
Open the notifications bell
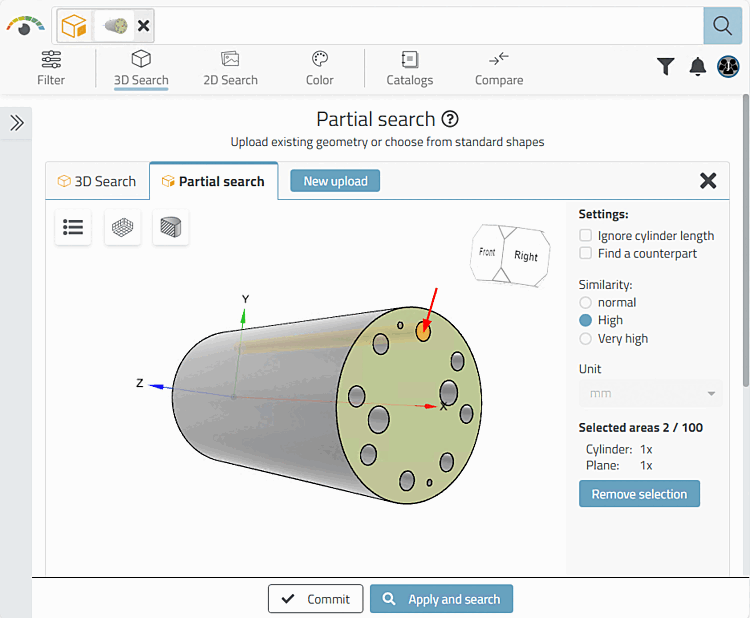tap(698, 67)
